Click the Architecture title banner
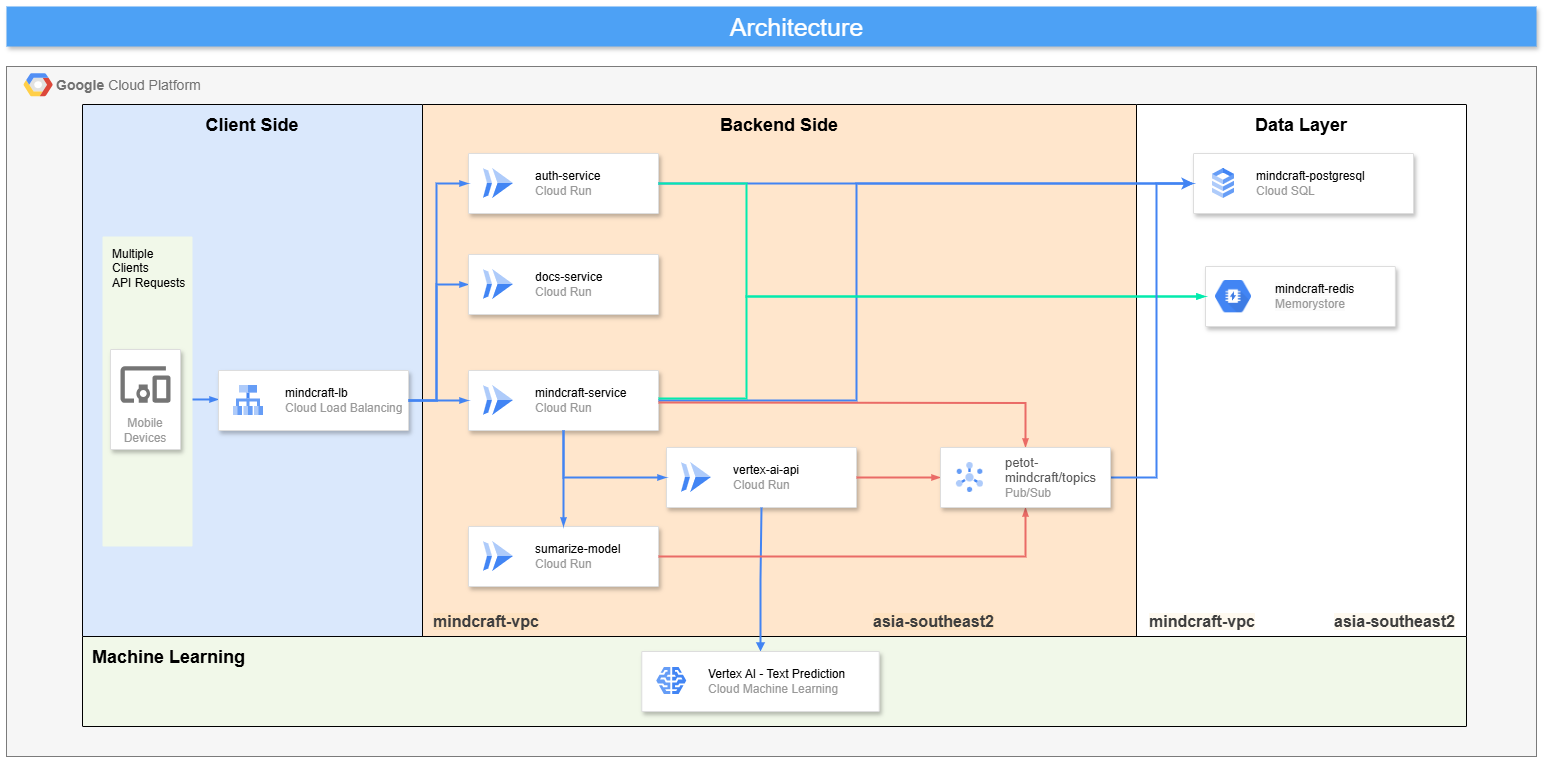Screen dimensions: 1545x759 771,27
